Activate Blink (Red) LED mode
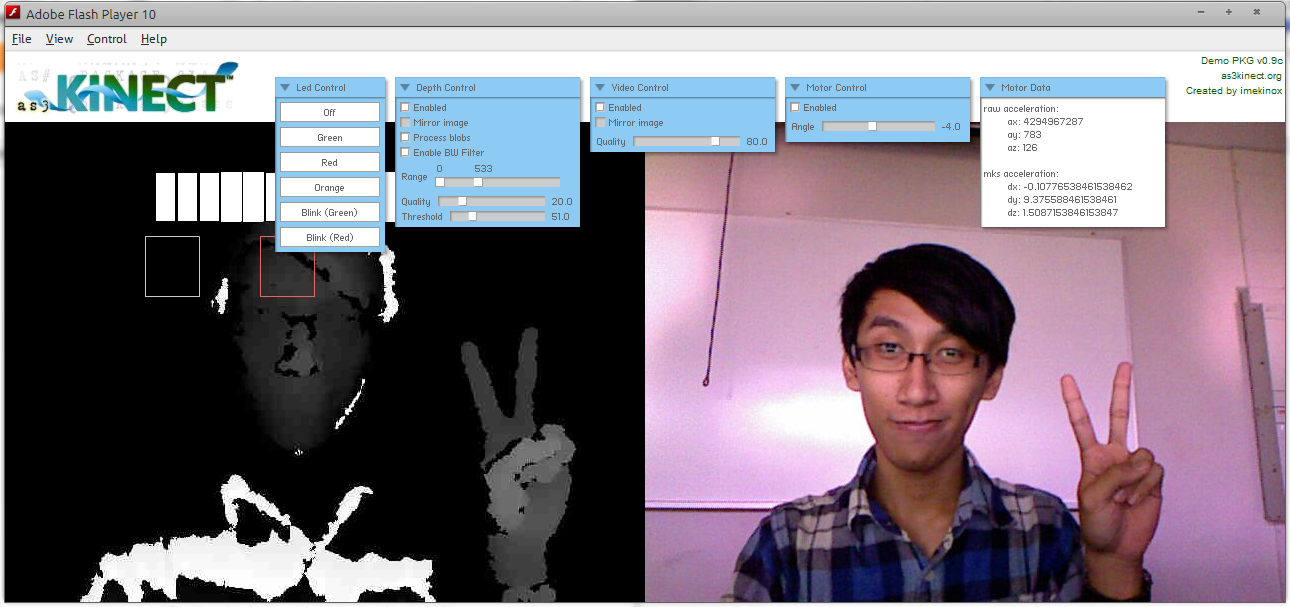 [x=329, y=236]
